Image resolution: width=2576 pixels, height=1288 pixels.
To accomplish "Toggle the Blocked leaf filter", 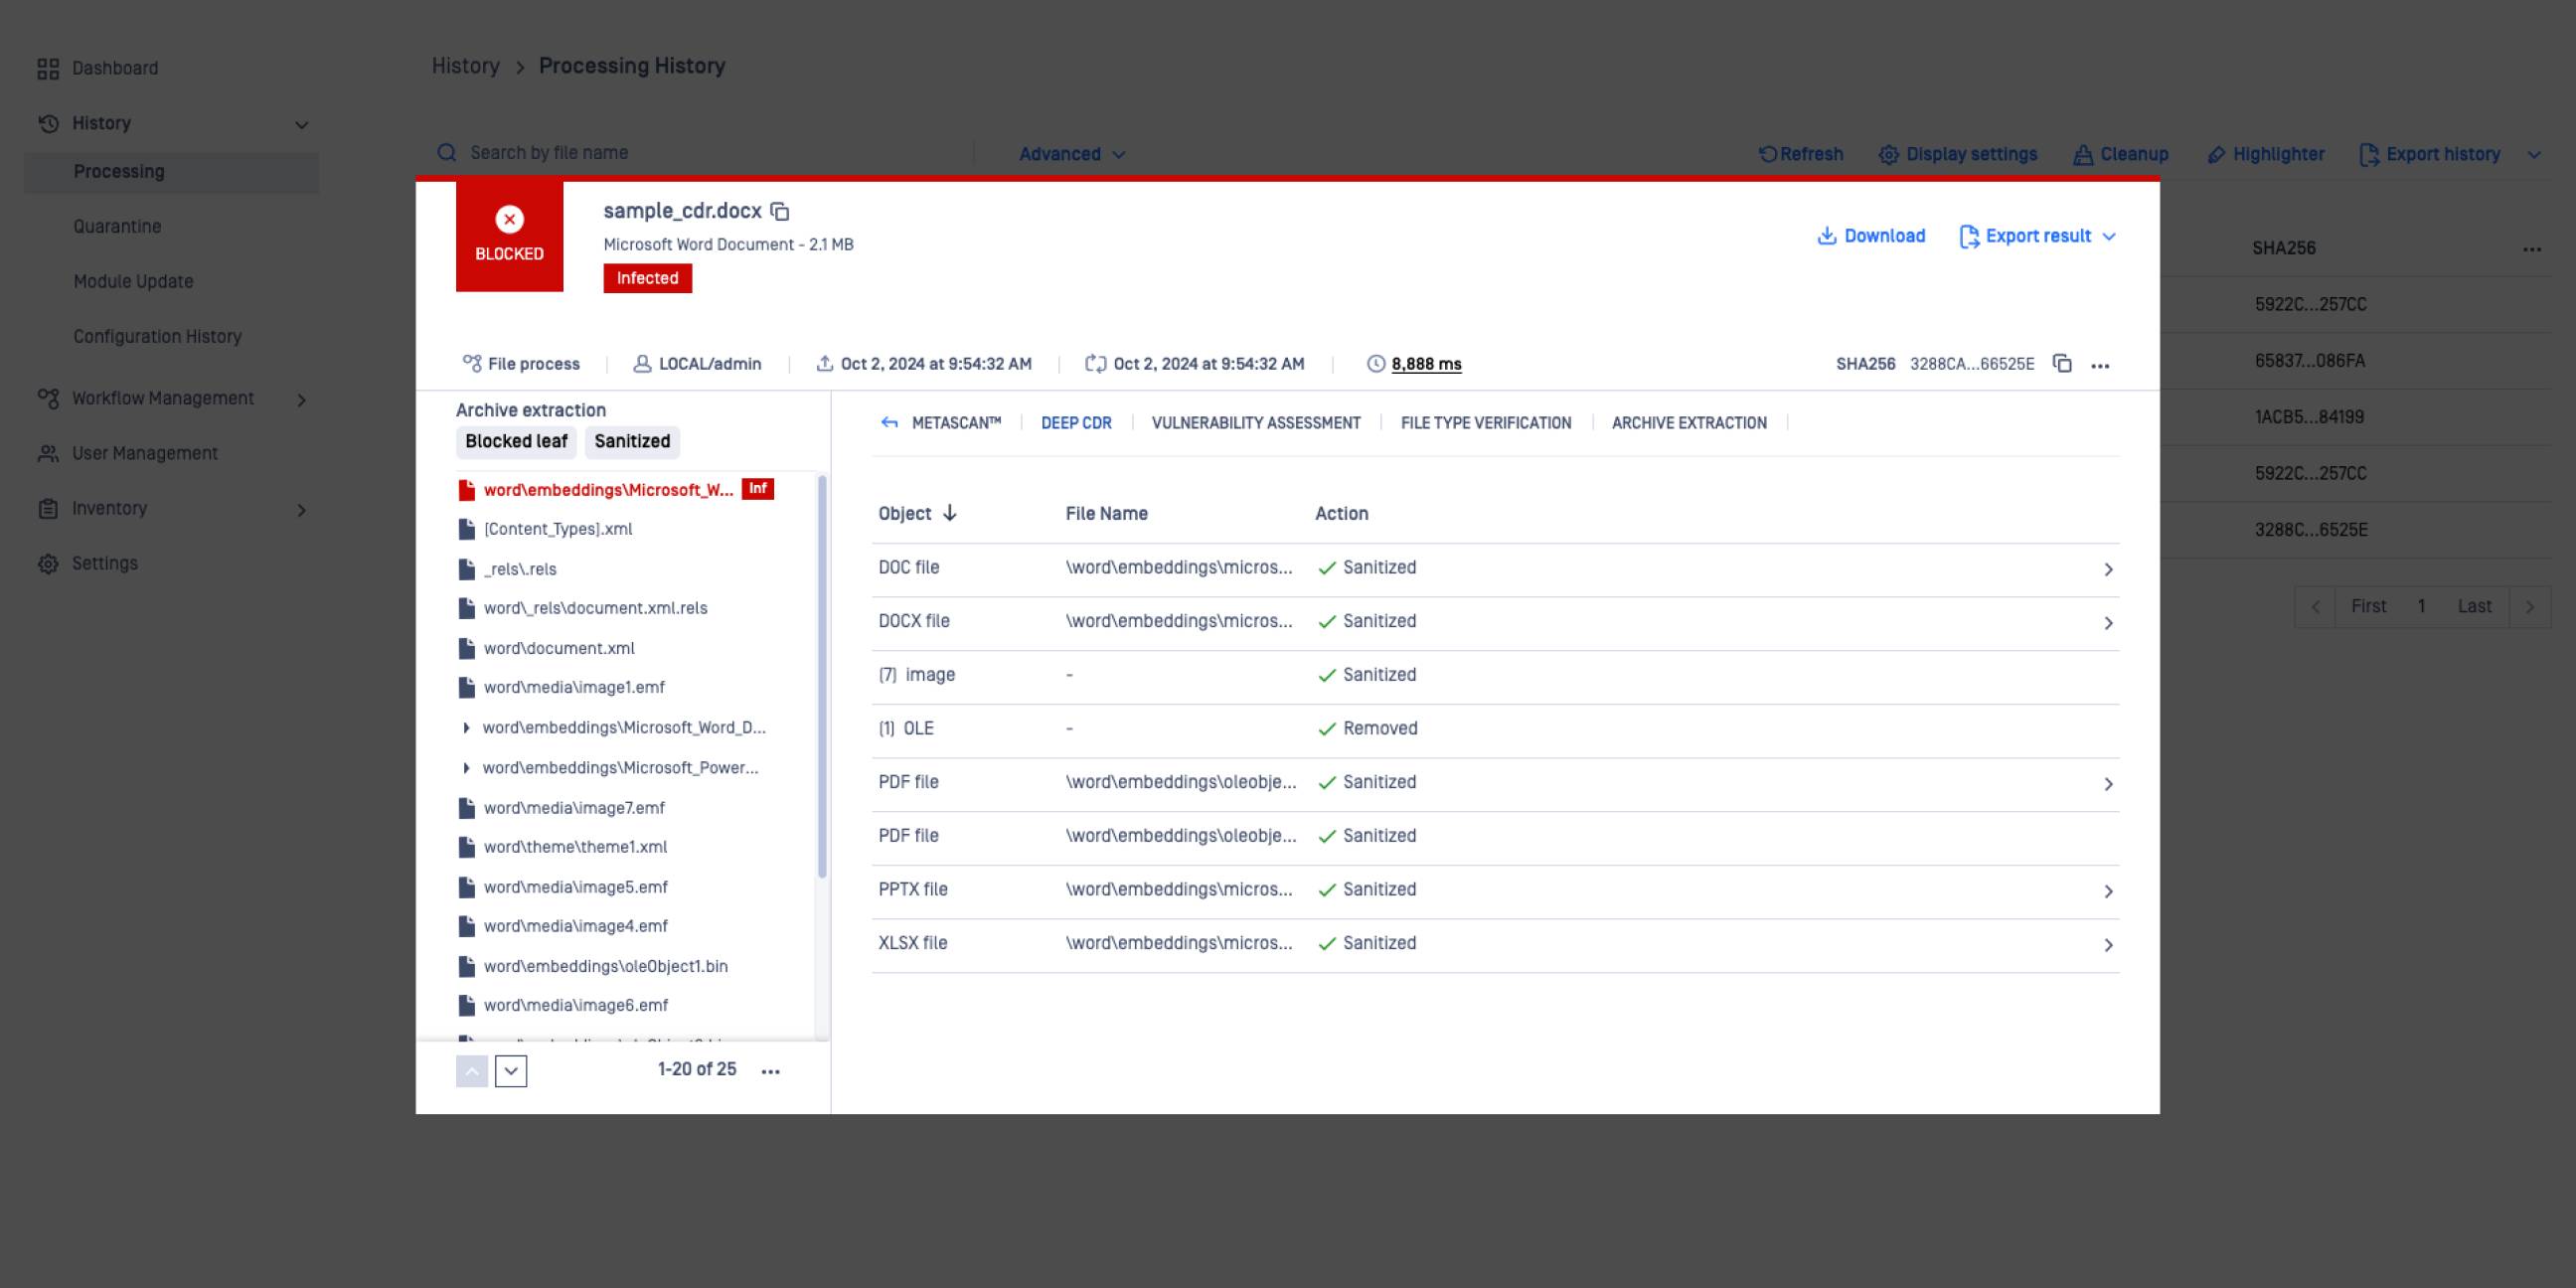I will [516, 442].
